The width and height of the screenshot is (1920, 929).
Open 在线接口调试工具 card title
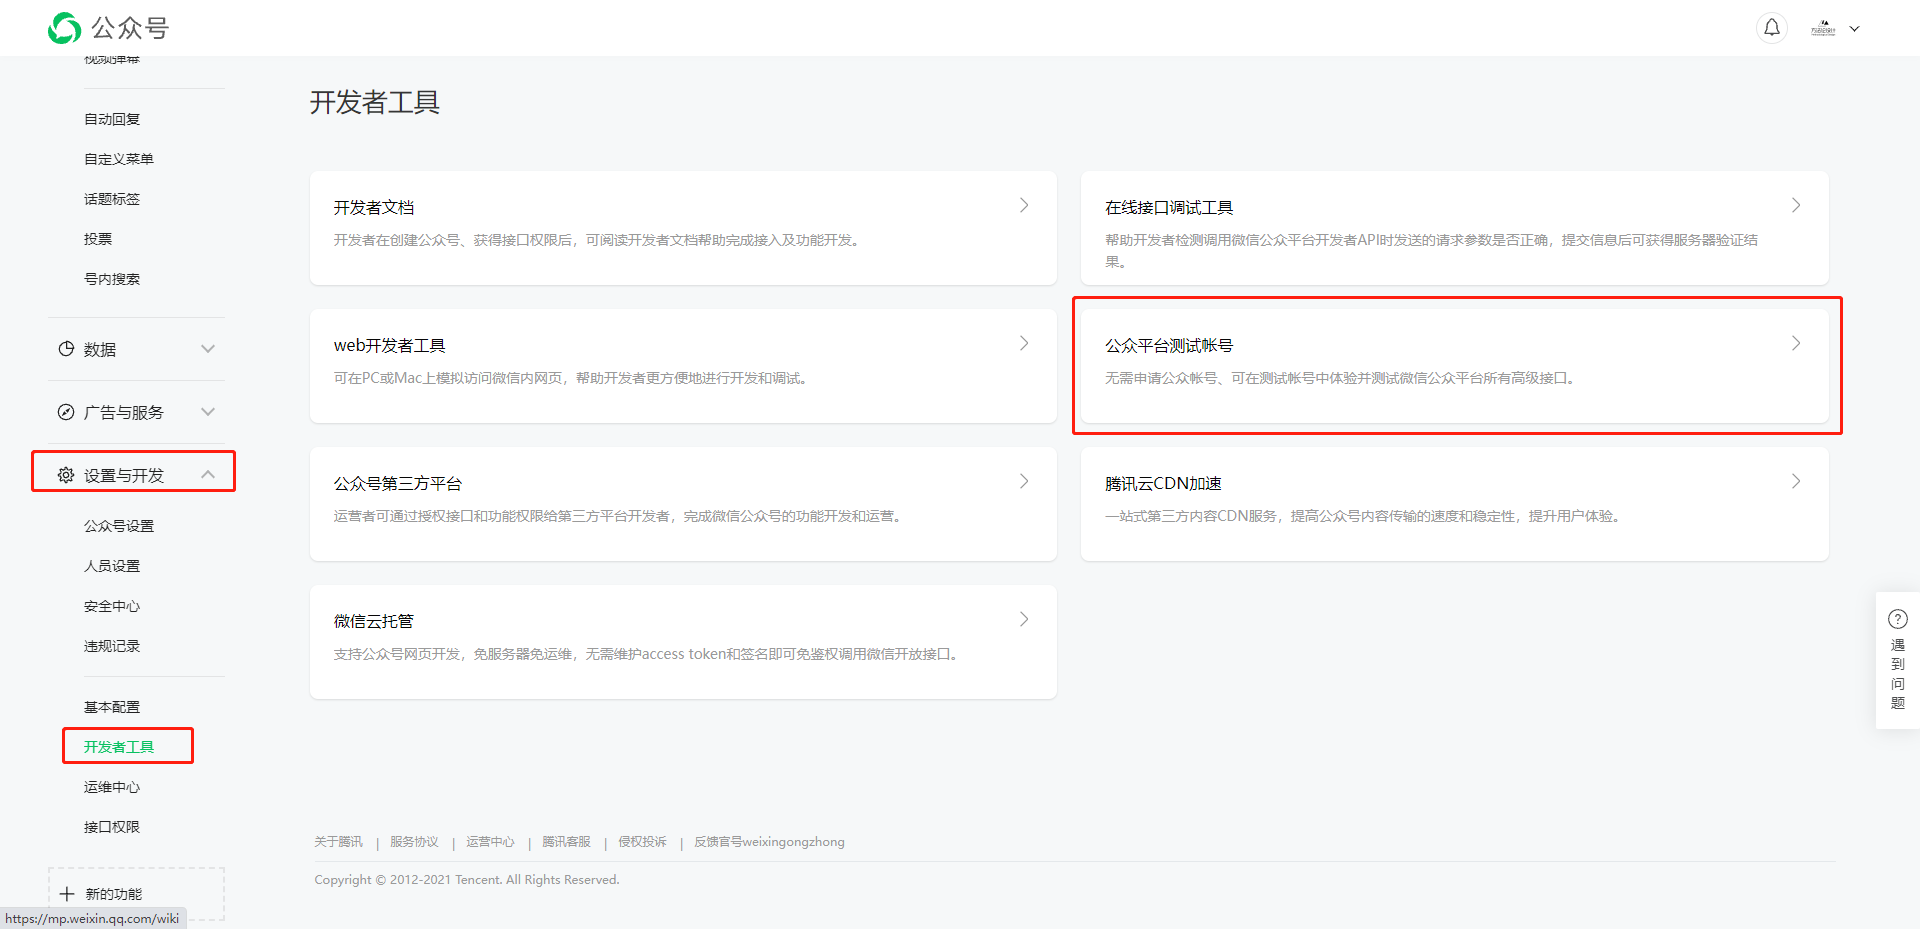pos(1169,207)
